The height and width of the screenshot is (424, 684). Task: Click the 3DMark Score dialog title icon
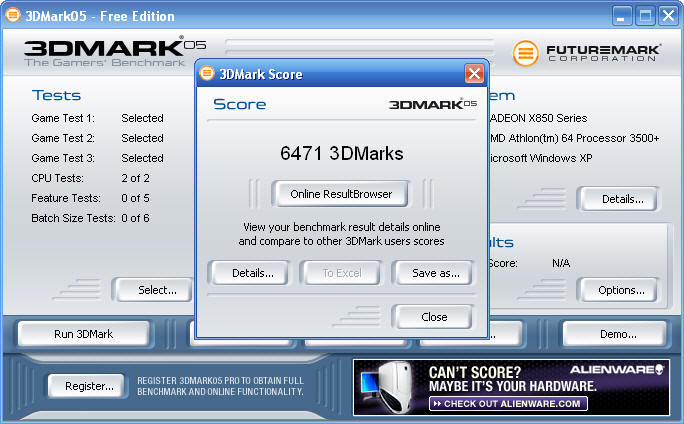[x=207, y=73]
